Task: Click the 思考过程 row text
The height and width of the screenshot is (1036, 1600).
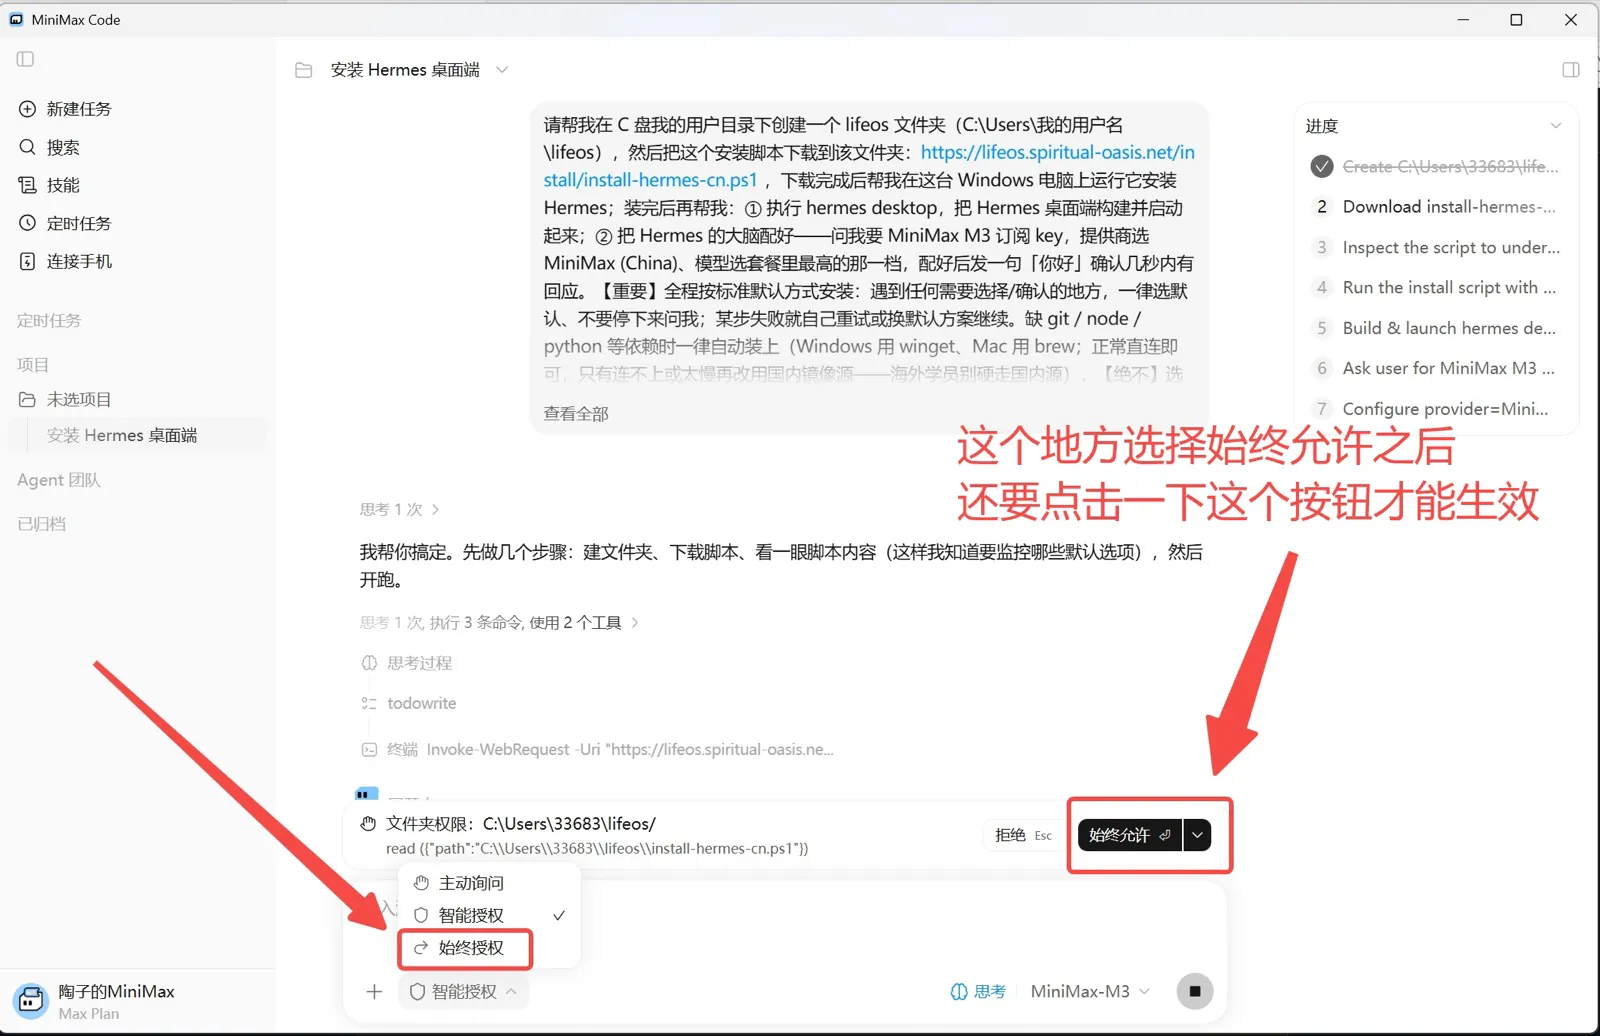Action: (x=420, y=663)
